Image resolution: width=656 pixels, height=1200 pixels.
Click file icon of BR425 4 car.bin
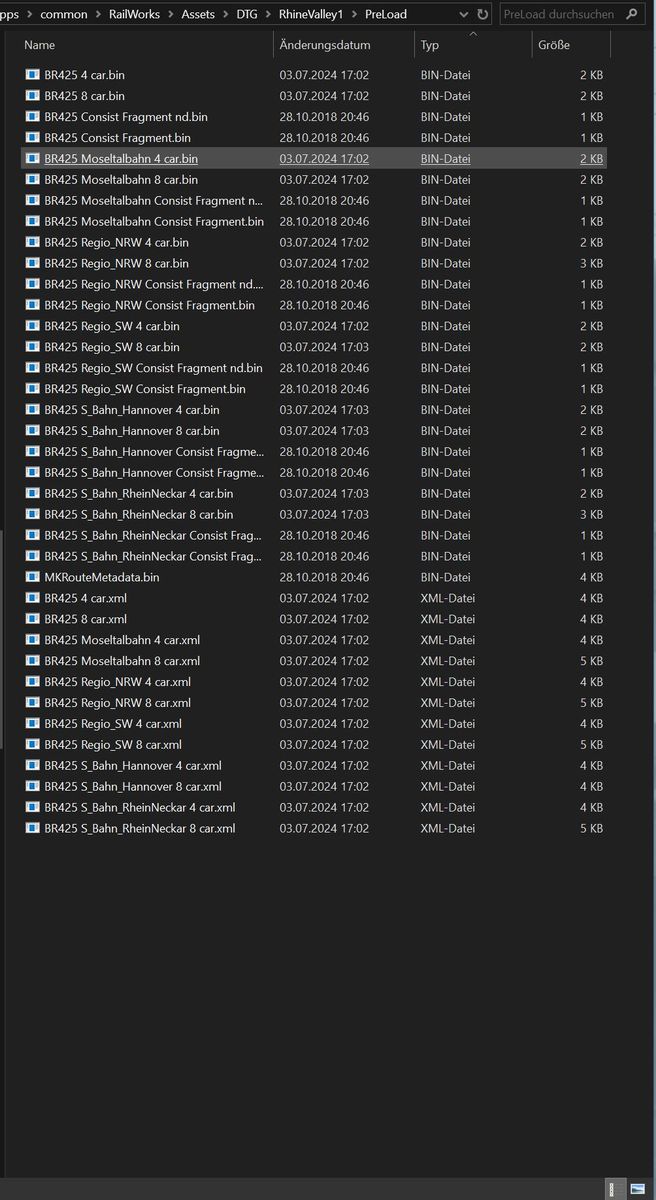pyautogui.click(x=32, y=75)
